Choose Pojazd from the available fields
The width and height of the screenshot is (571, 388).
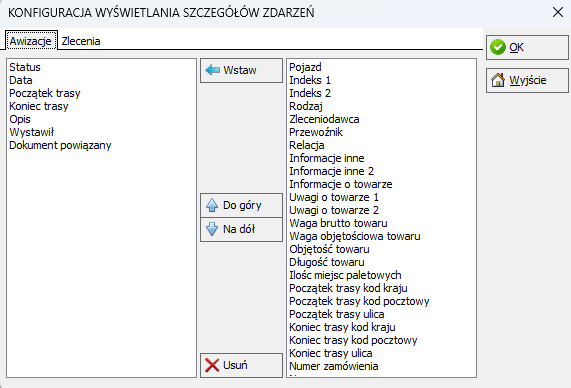305,67
